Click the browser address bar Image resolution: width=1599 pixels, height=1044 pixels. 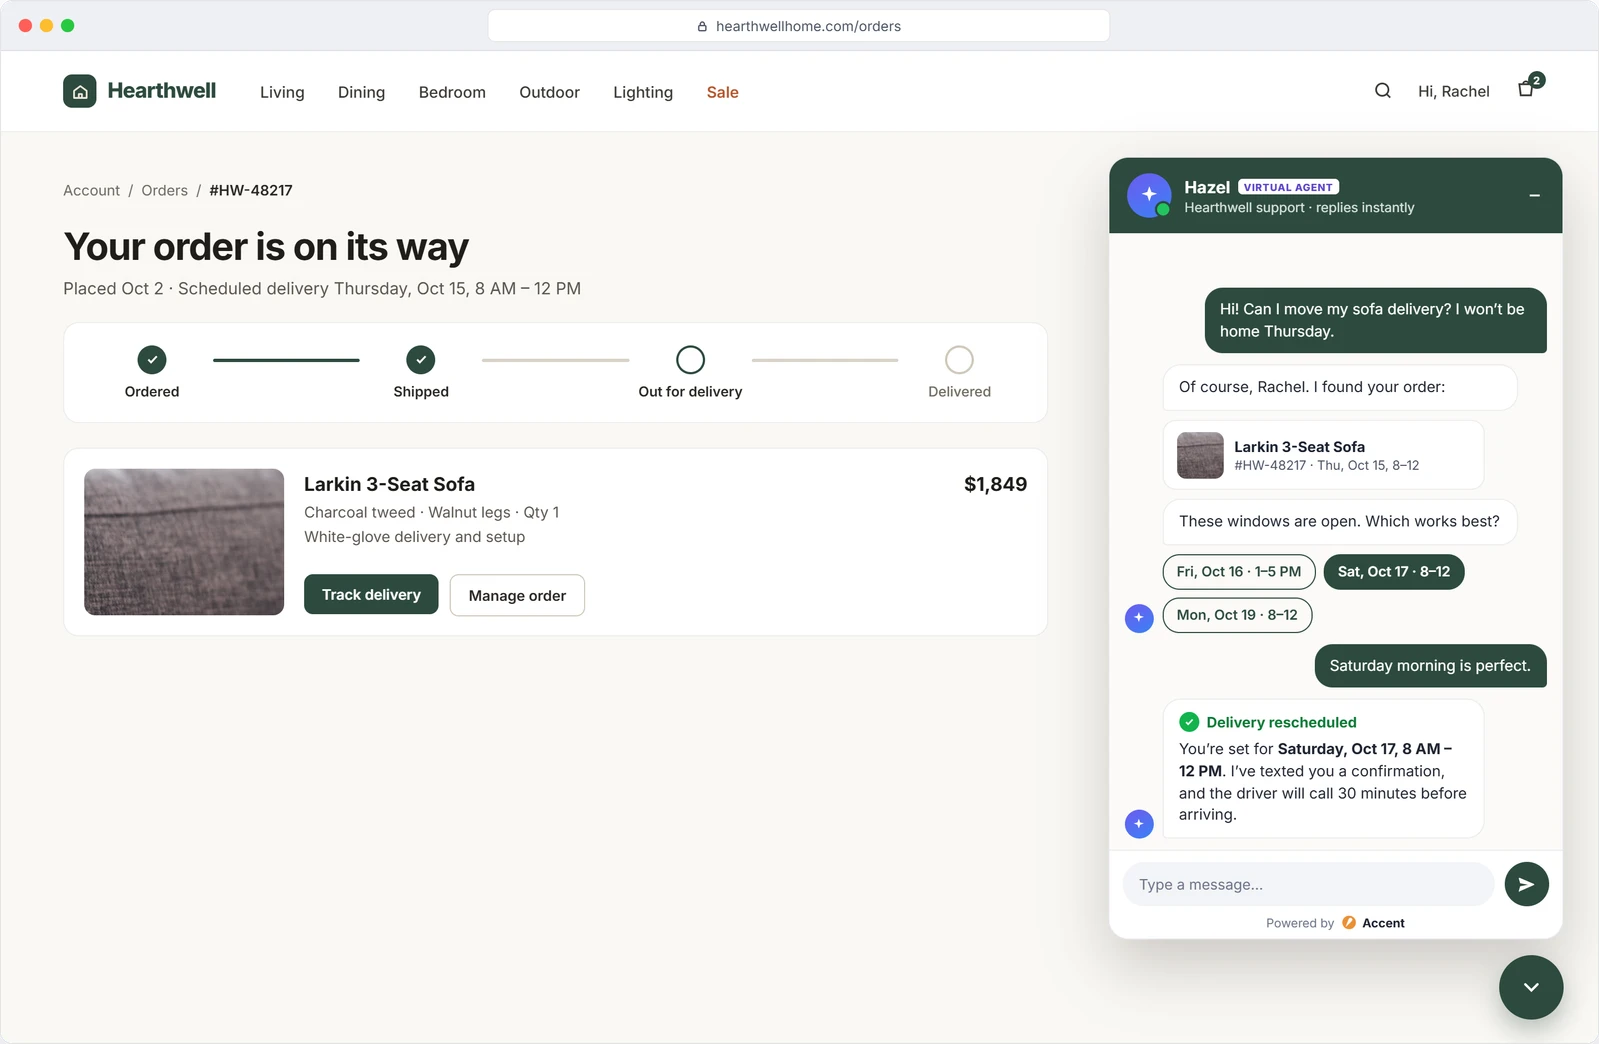pos(799,26)
